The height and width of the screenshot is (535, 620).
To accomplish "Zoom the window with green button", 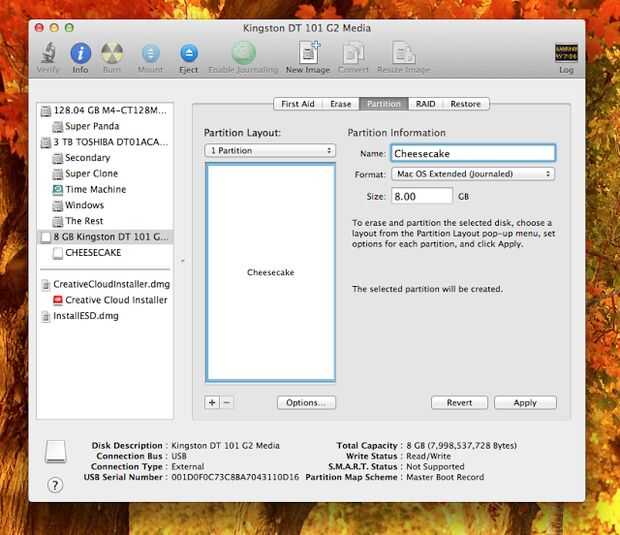I will [69, 28].
